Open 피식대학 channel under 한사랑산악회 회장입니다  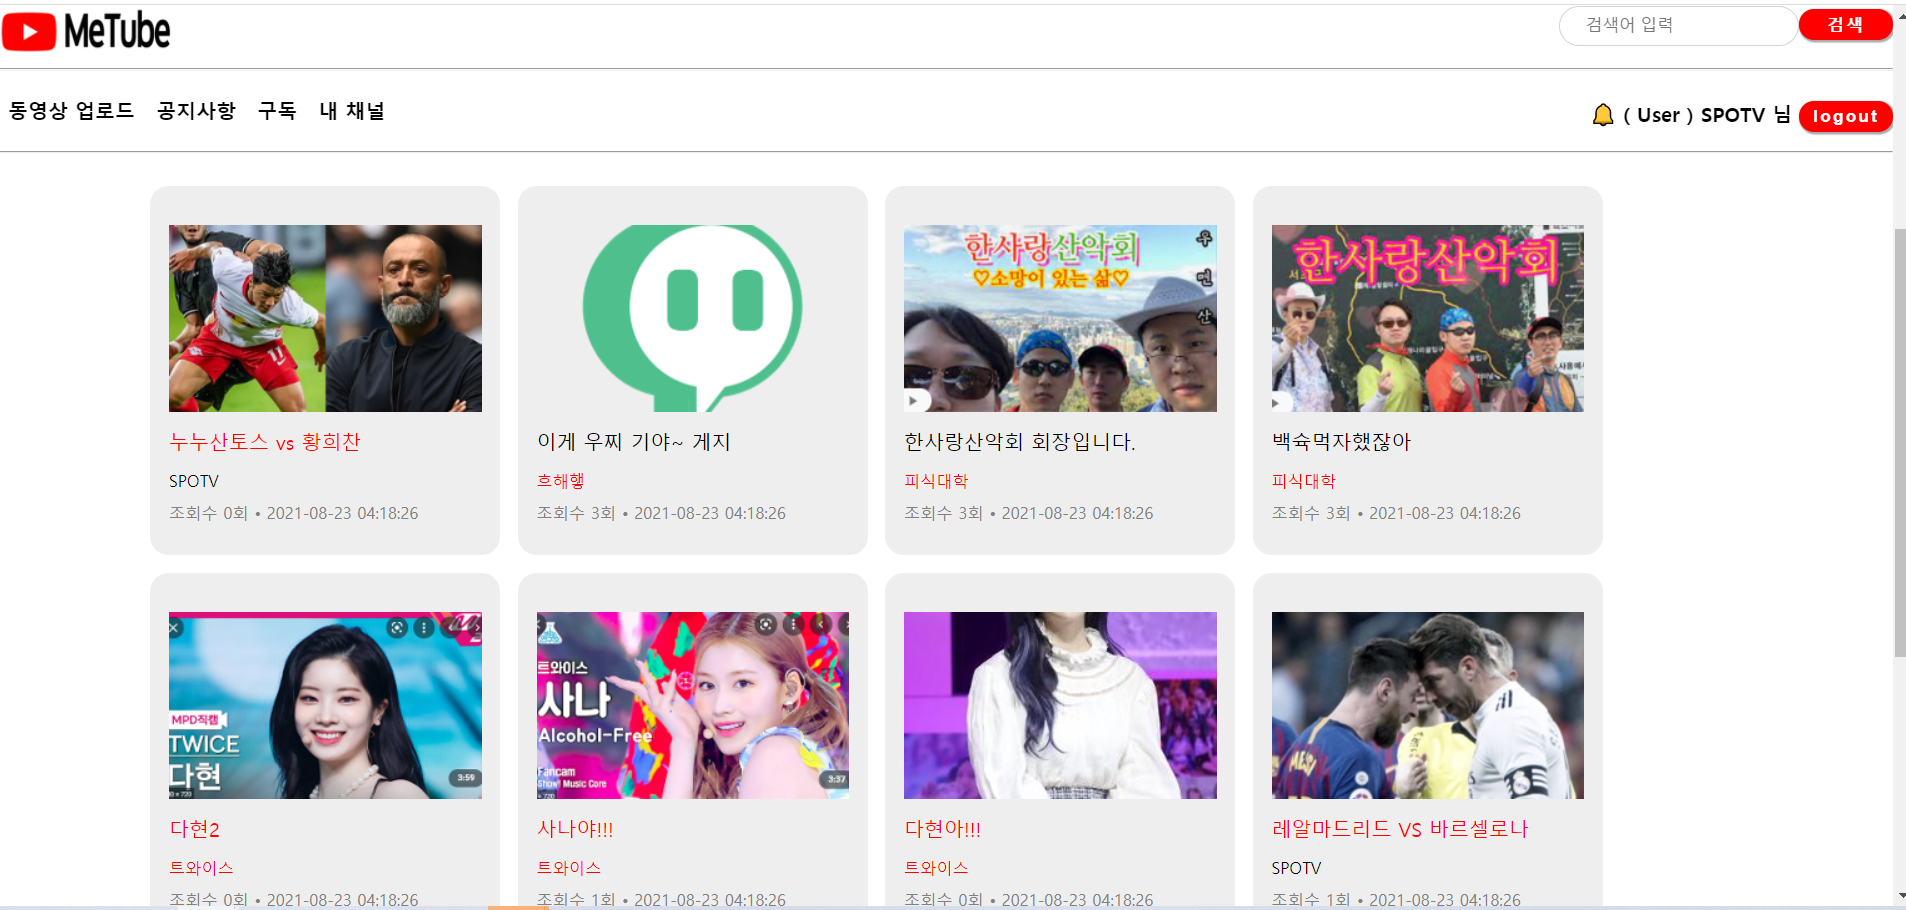[x=936, y=481]
